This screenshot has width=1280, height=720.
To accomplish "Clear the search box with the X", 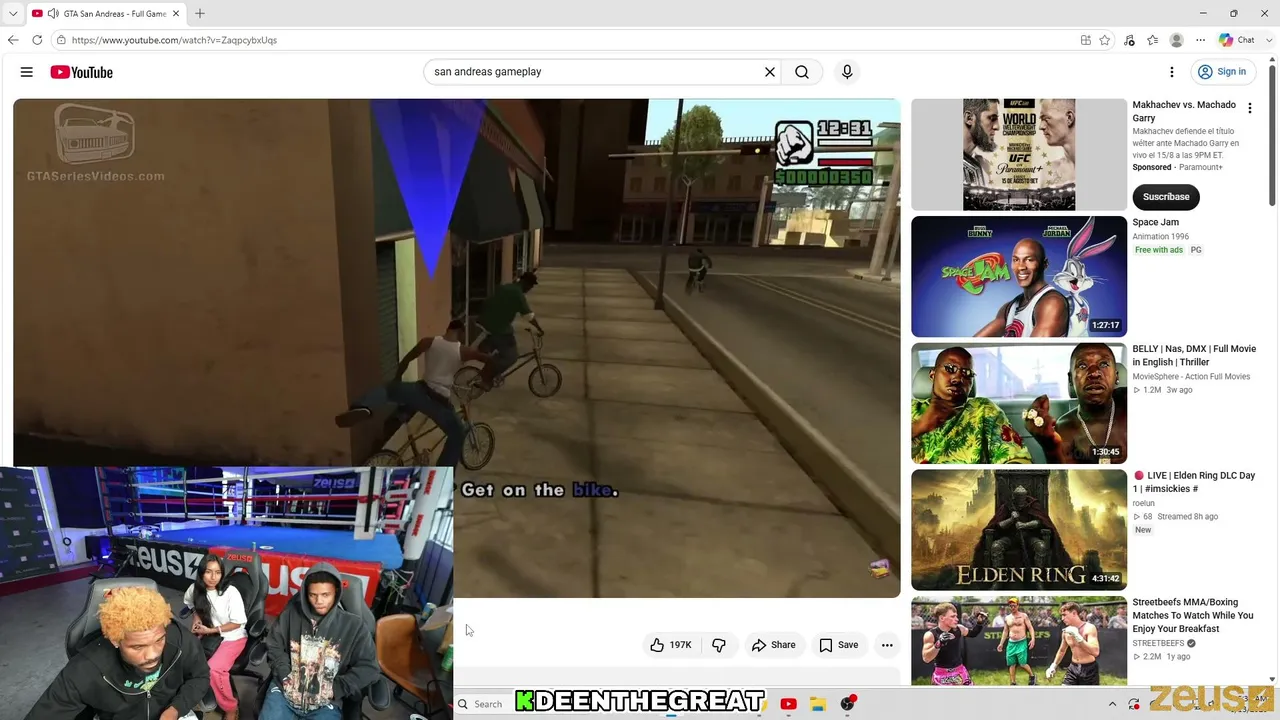I will pyautogui.click(x=770, y=72).
